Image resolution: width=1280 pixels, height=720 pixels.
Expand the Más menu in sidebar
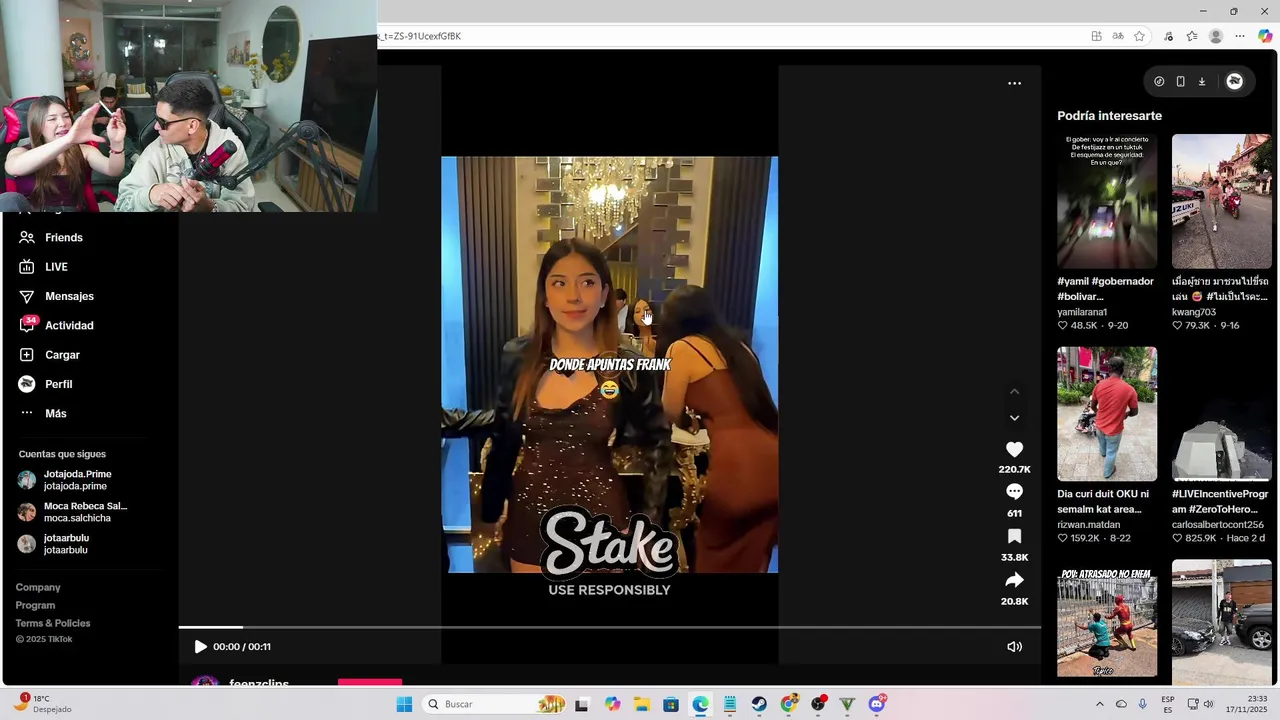click(55, 413)
